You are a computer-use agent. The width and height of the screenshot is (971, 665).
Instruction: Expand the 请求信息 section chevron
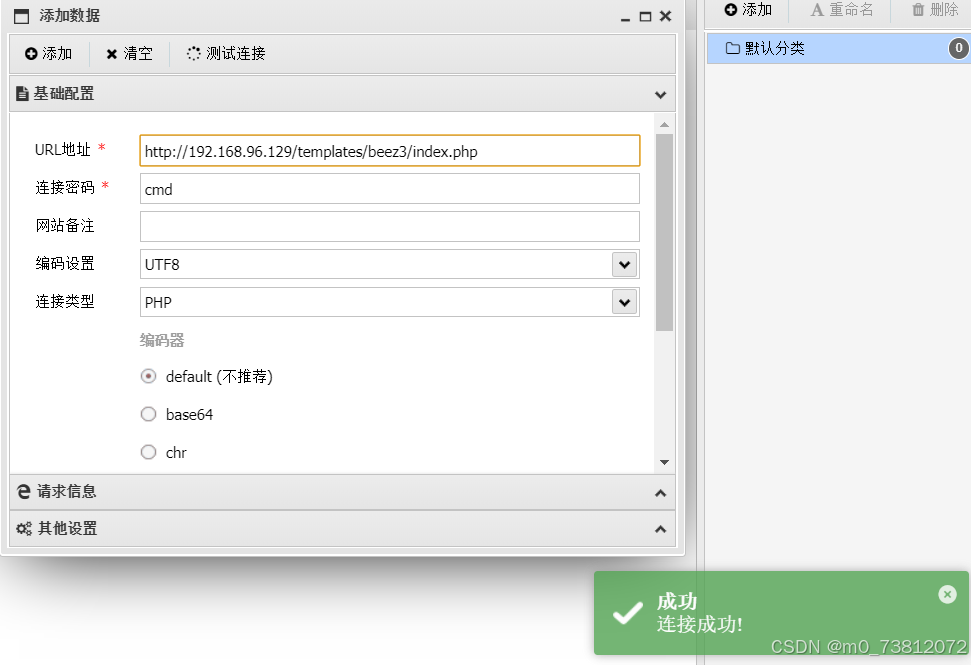click(x=661, y=493)
